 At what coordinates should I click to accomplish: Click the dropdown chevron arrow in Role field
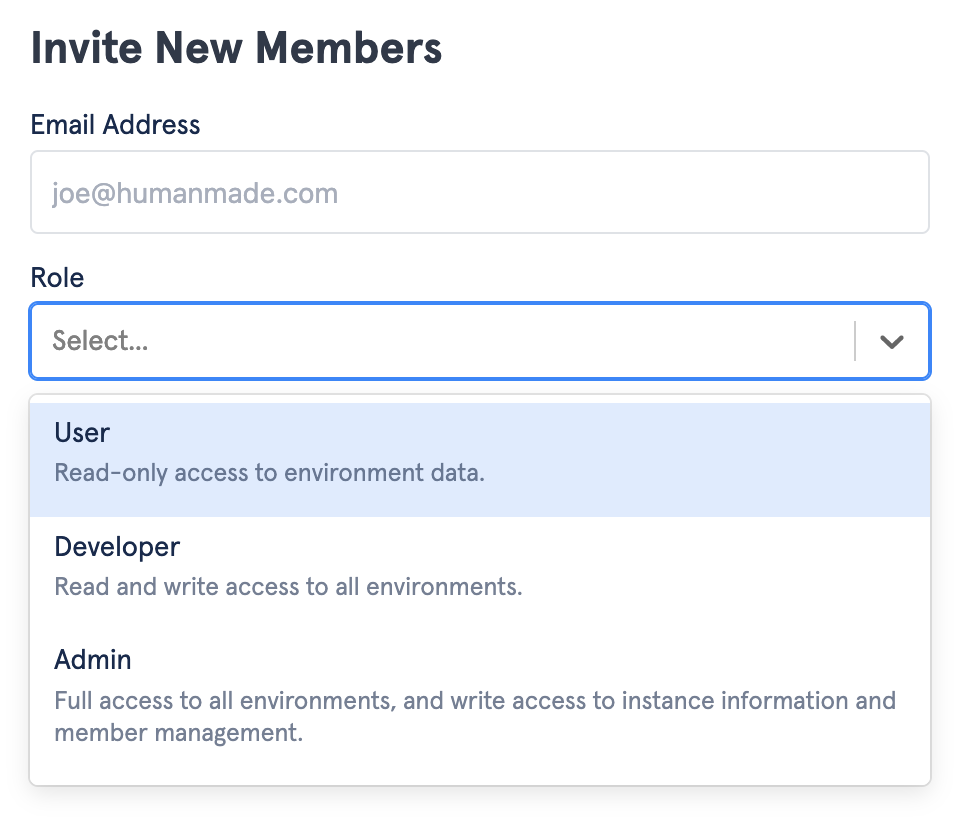[x=891, y=342]
